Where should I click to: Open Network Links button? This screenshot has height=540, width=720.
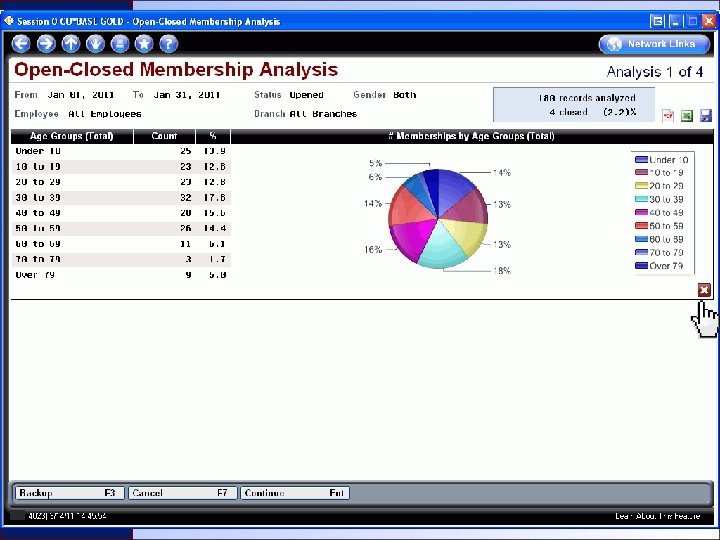[654, 44]
